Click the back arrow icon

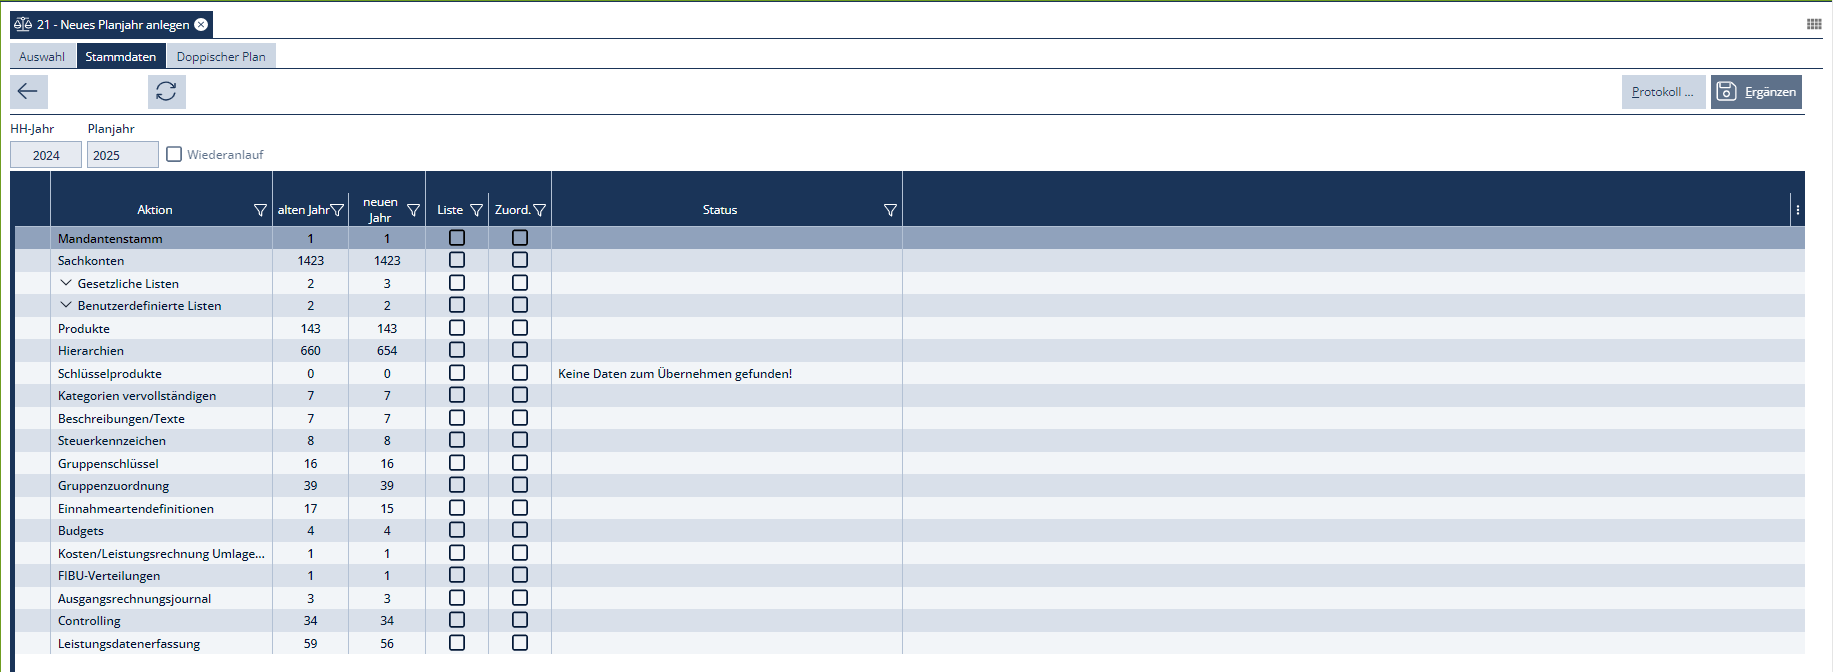pyautogui.click(x=28, y=92)
